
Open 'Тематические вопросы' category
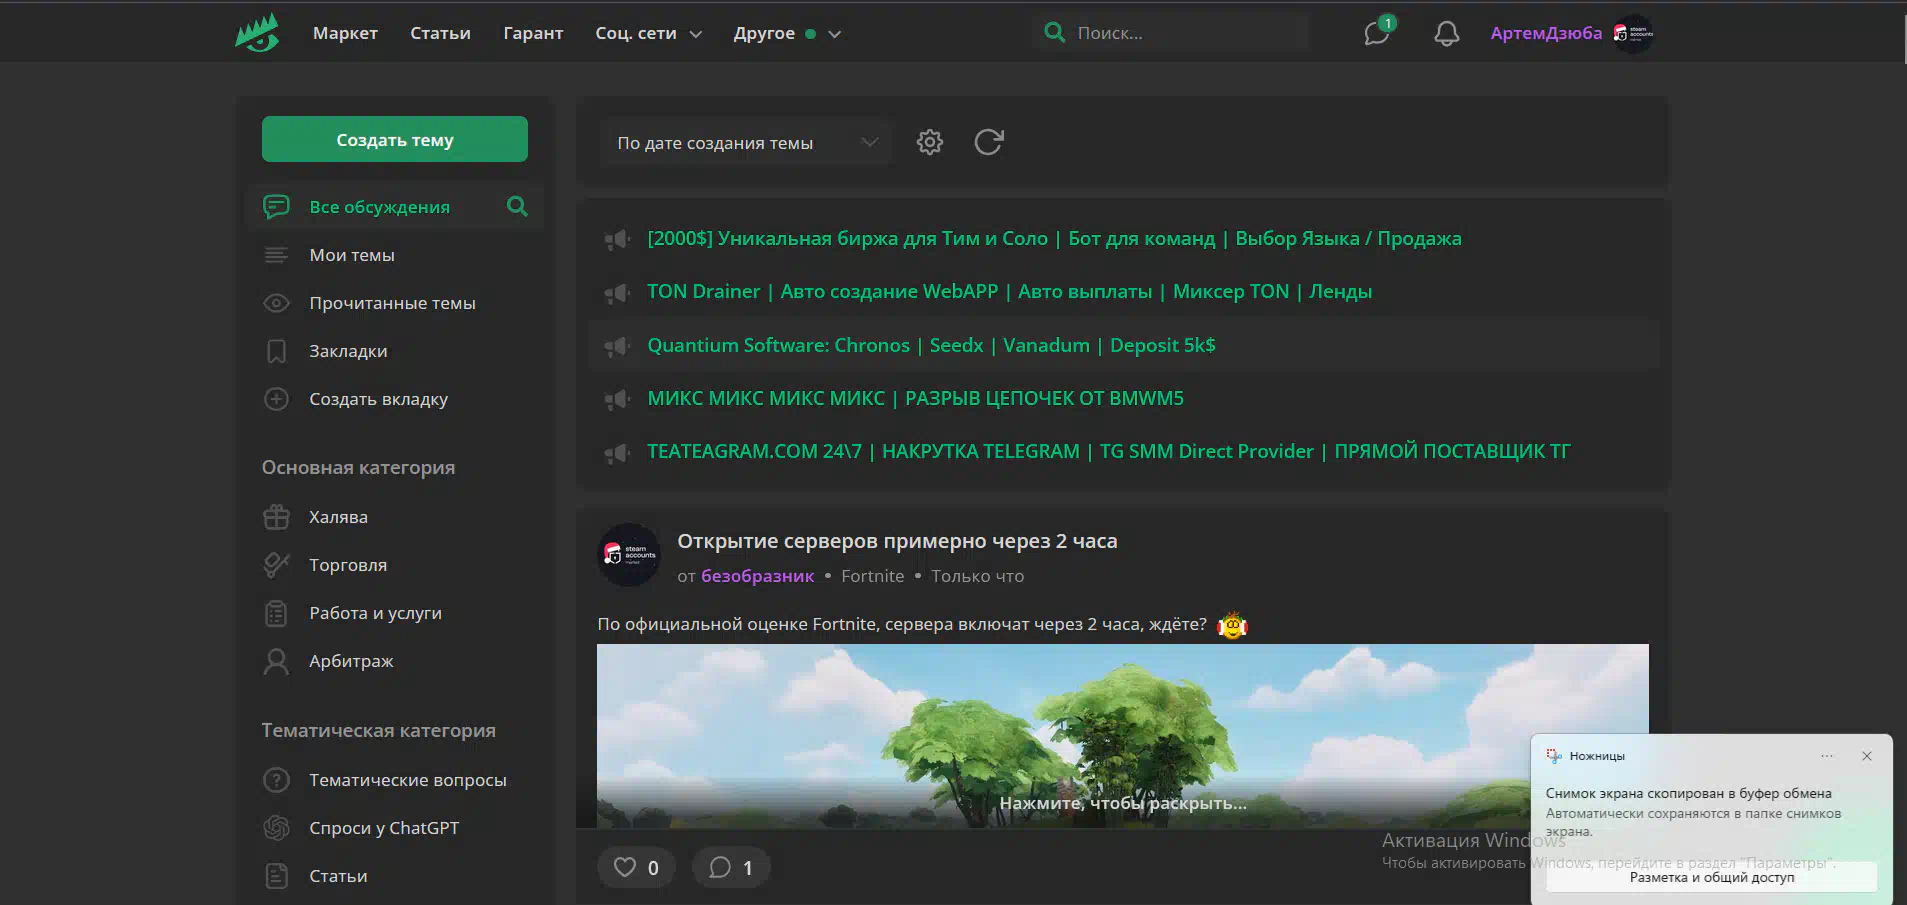(x=408, y=780)
